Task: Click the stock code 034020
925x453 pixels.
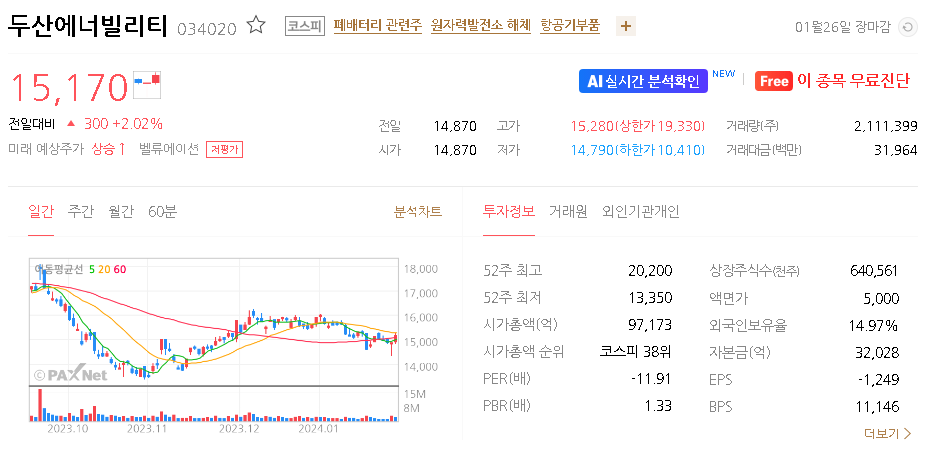Action: coord(207,29)
